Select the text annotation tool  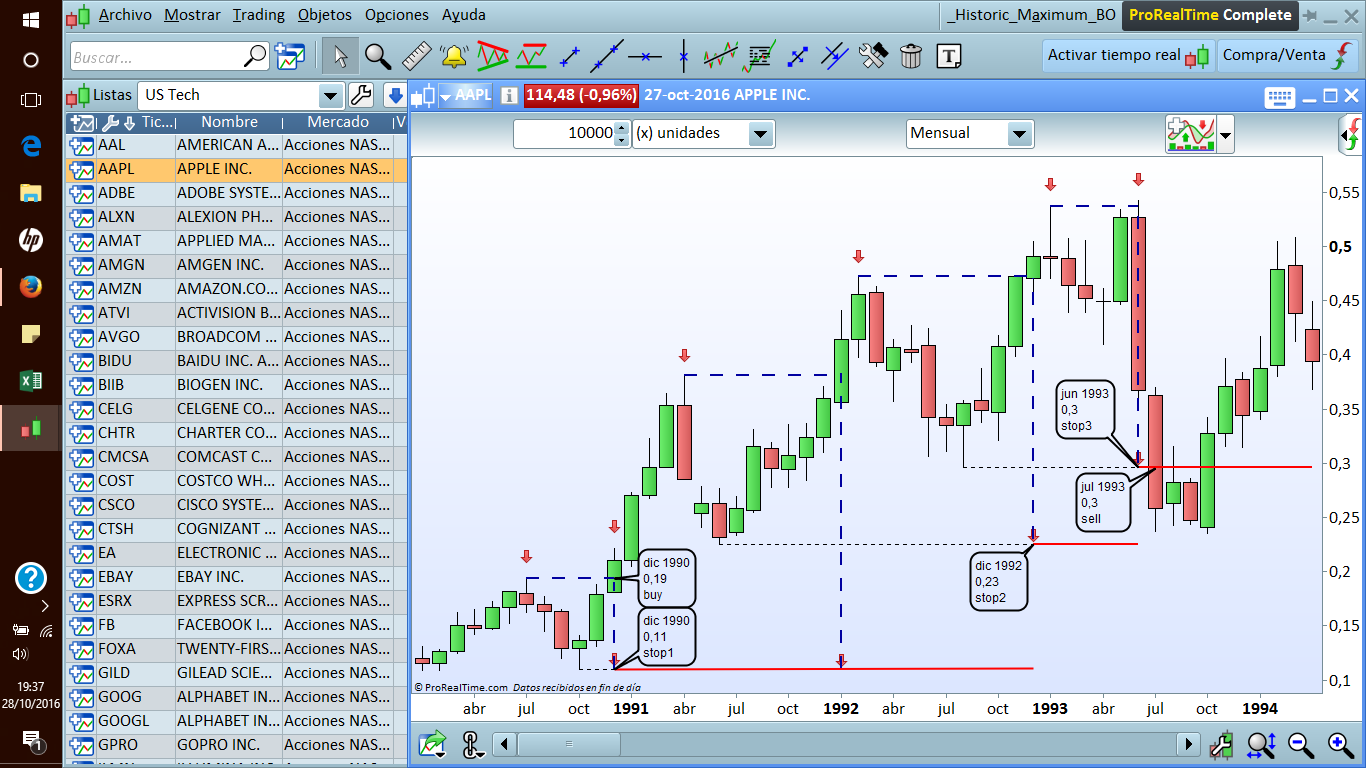[x=949, y=56]
